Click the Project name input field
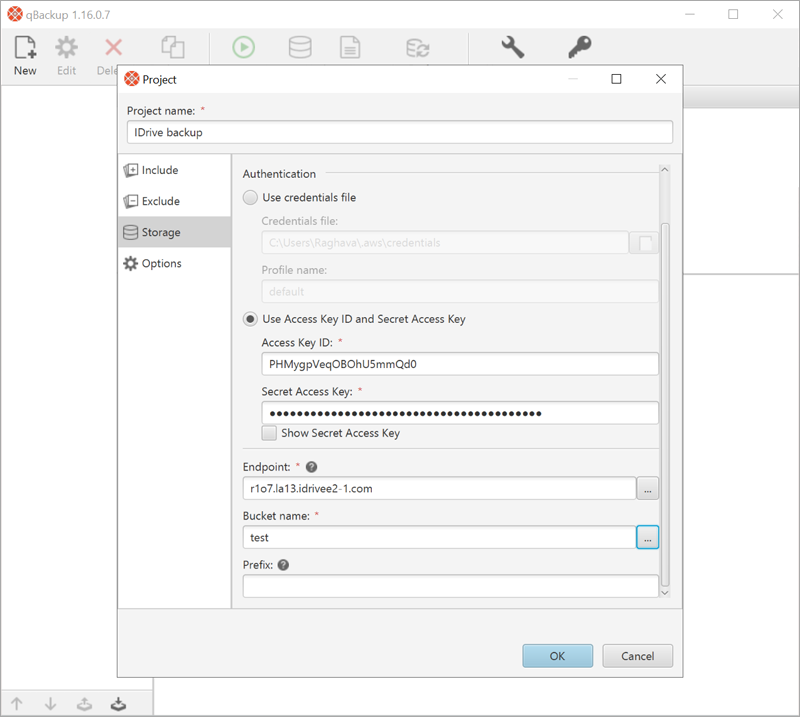This screenshot has width=800, height=717. (x=399, y=132)
